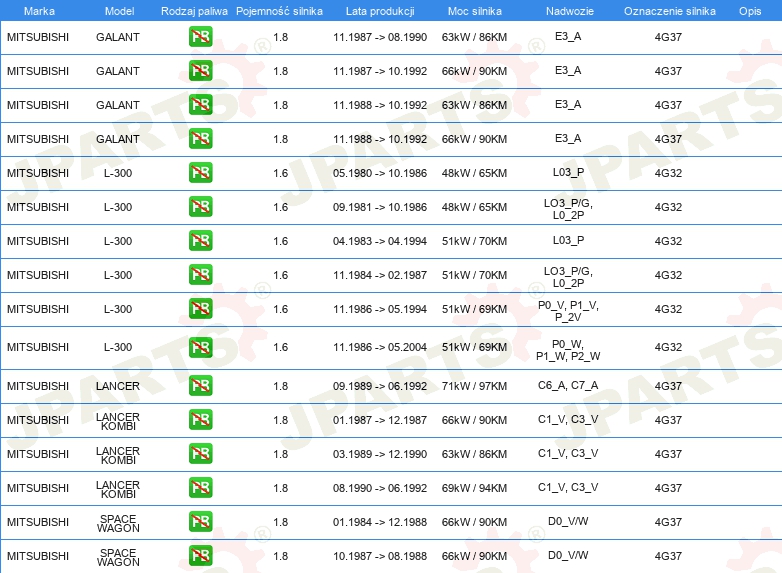Click SPACE WAGON model in 10.1987 row
782x573 pixels.
(x=118, y=558)
